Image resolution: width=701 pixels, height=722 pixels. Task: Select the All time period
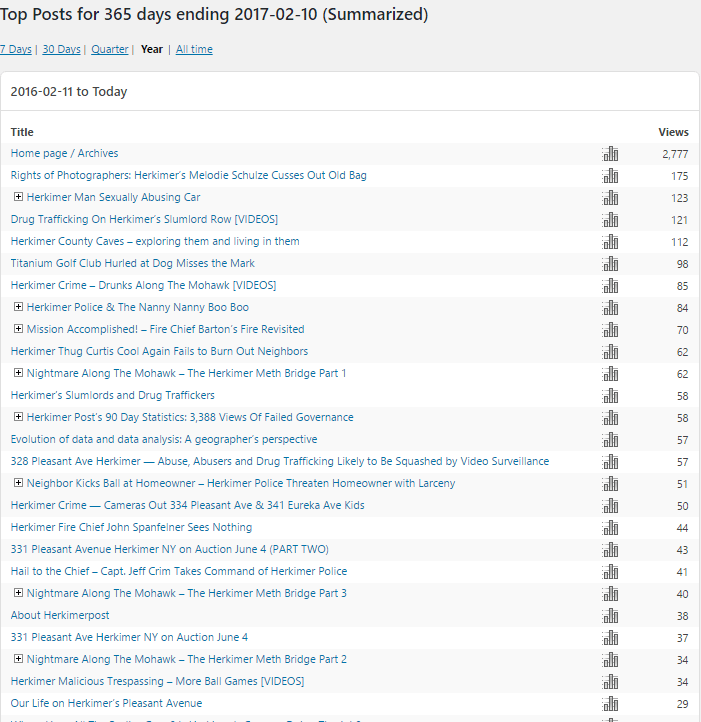(x=194, y=49)
